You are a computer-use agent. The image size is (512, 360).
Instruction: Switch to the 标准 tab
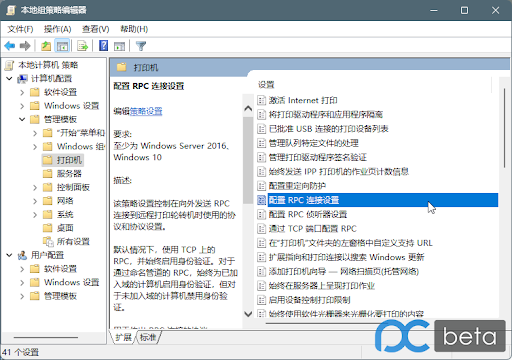click(x=148, y=337)
